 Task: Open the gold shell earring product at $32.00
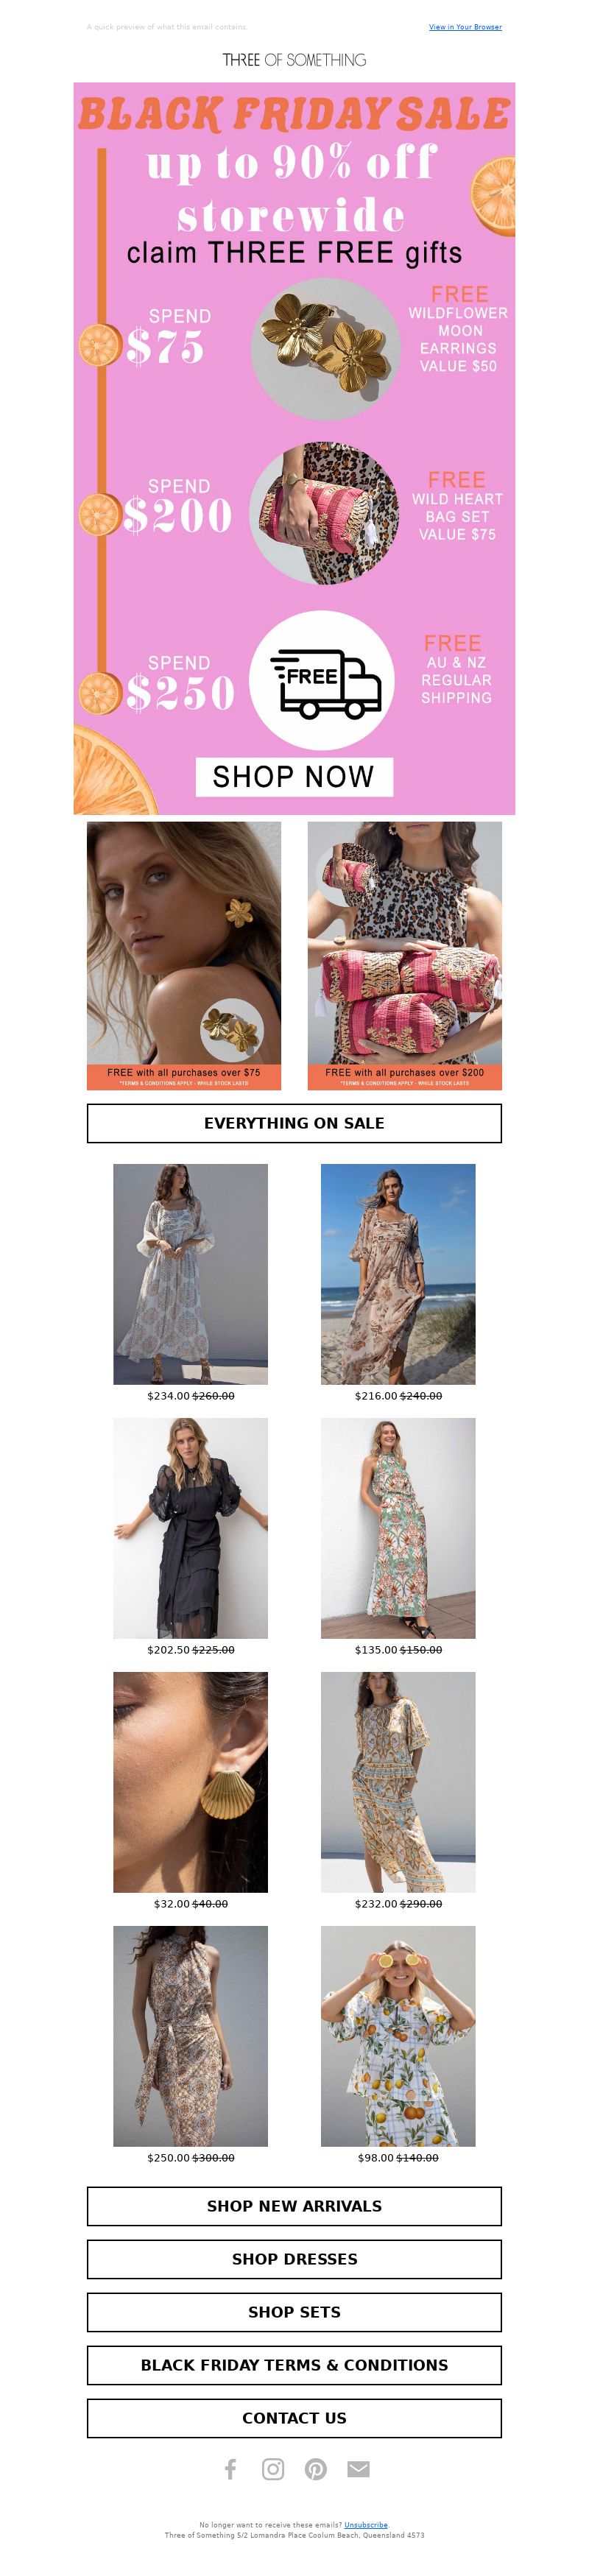pyautogui.click(x=190, y=1782)
